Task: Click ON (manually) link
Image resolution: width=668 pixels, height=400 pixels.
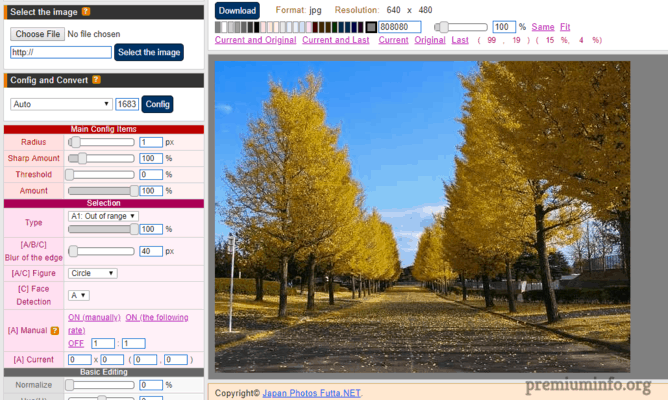Action: click(x=94, y=317)
